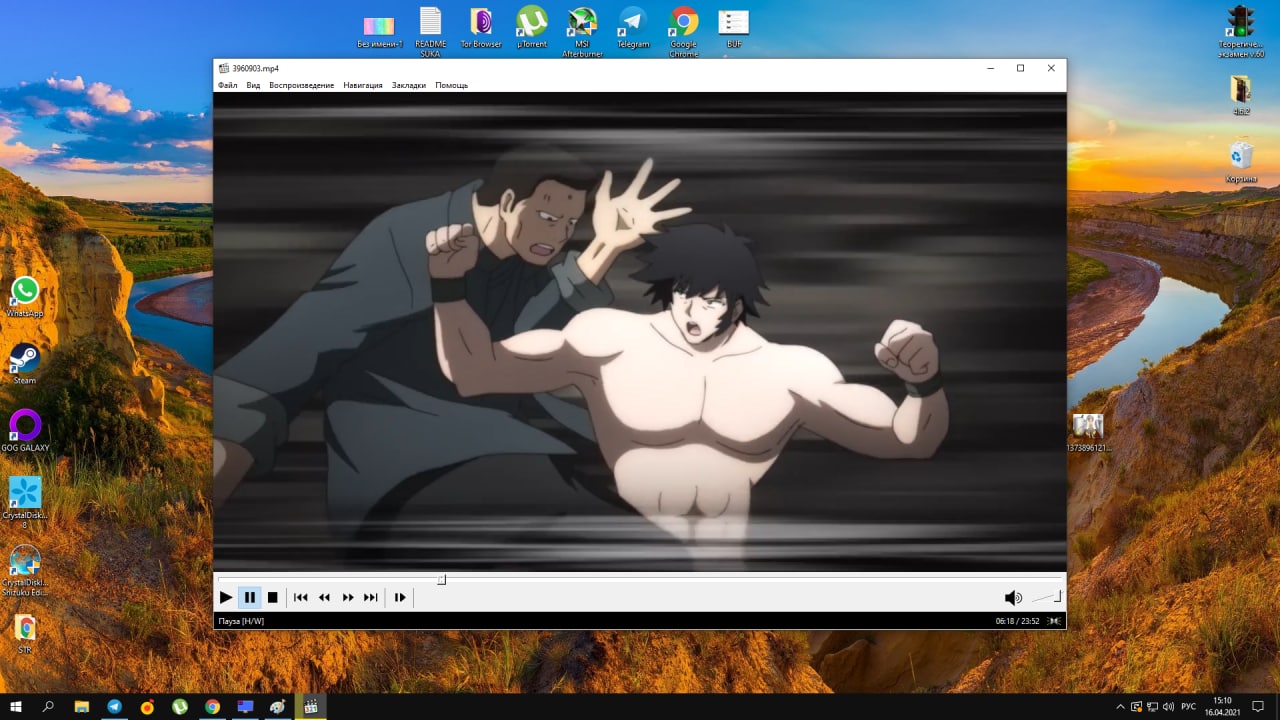Image resolution: width=1280 pixels, height=720 pixels.
Task: Click the Play button in the player
Action: tap(226, 597)
